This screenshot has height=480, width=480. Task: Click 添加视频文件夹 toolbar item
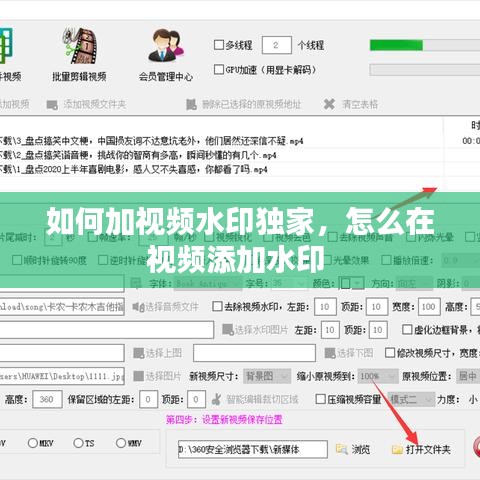pyautogui.click(x=86, y=105)
